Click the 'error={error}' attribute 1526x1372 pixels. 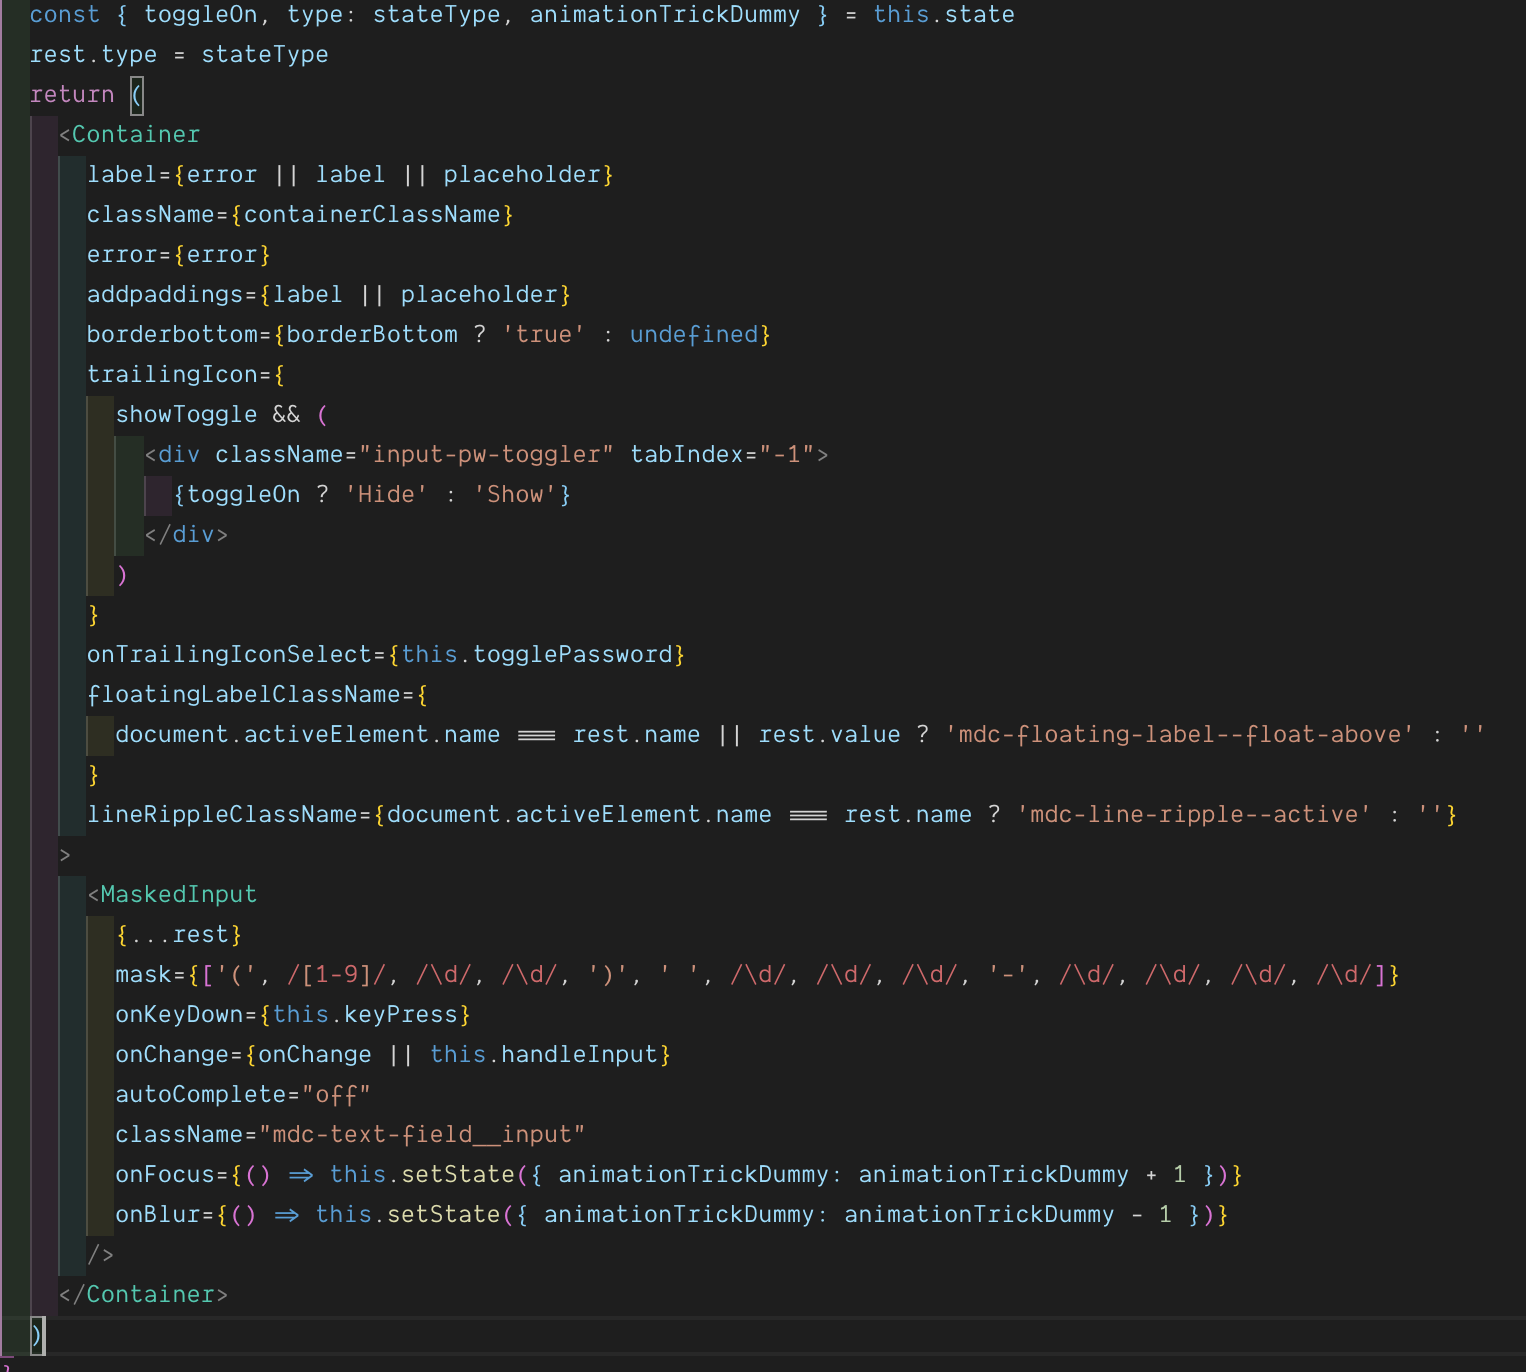click(x=179, y=255)
